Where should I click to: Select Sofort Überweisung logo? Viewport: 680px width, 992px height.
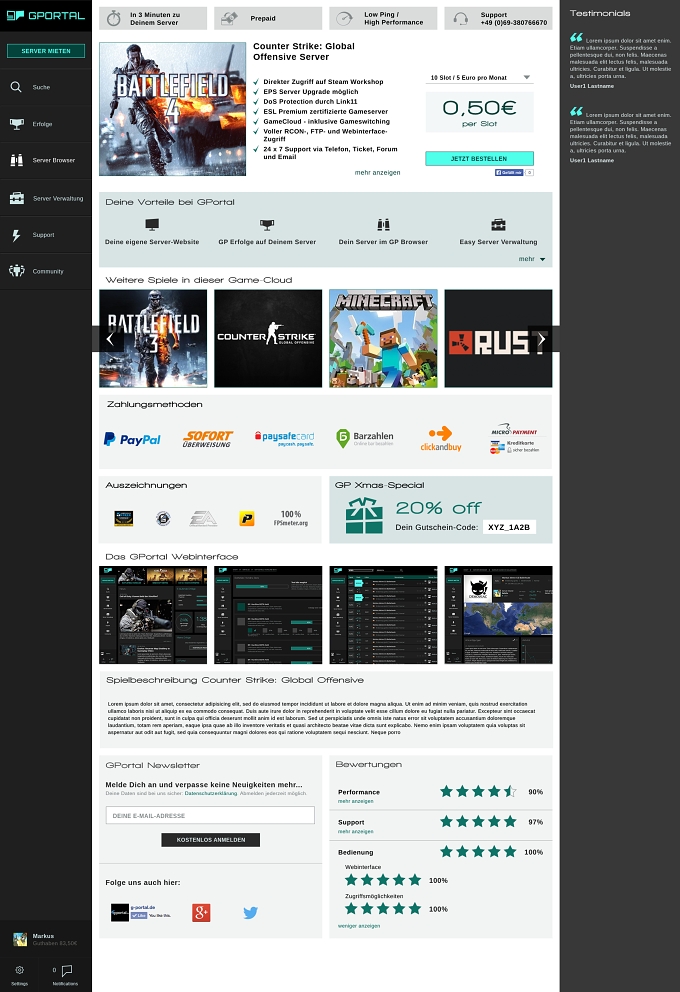pyautogui.click(x=207, y=438)
